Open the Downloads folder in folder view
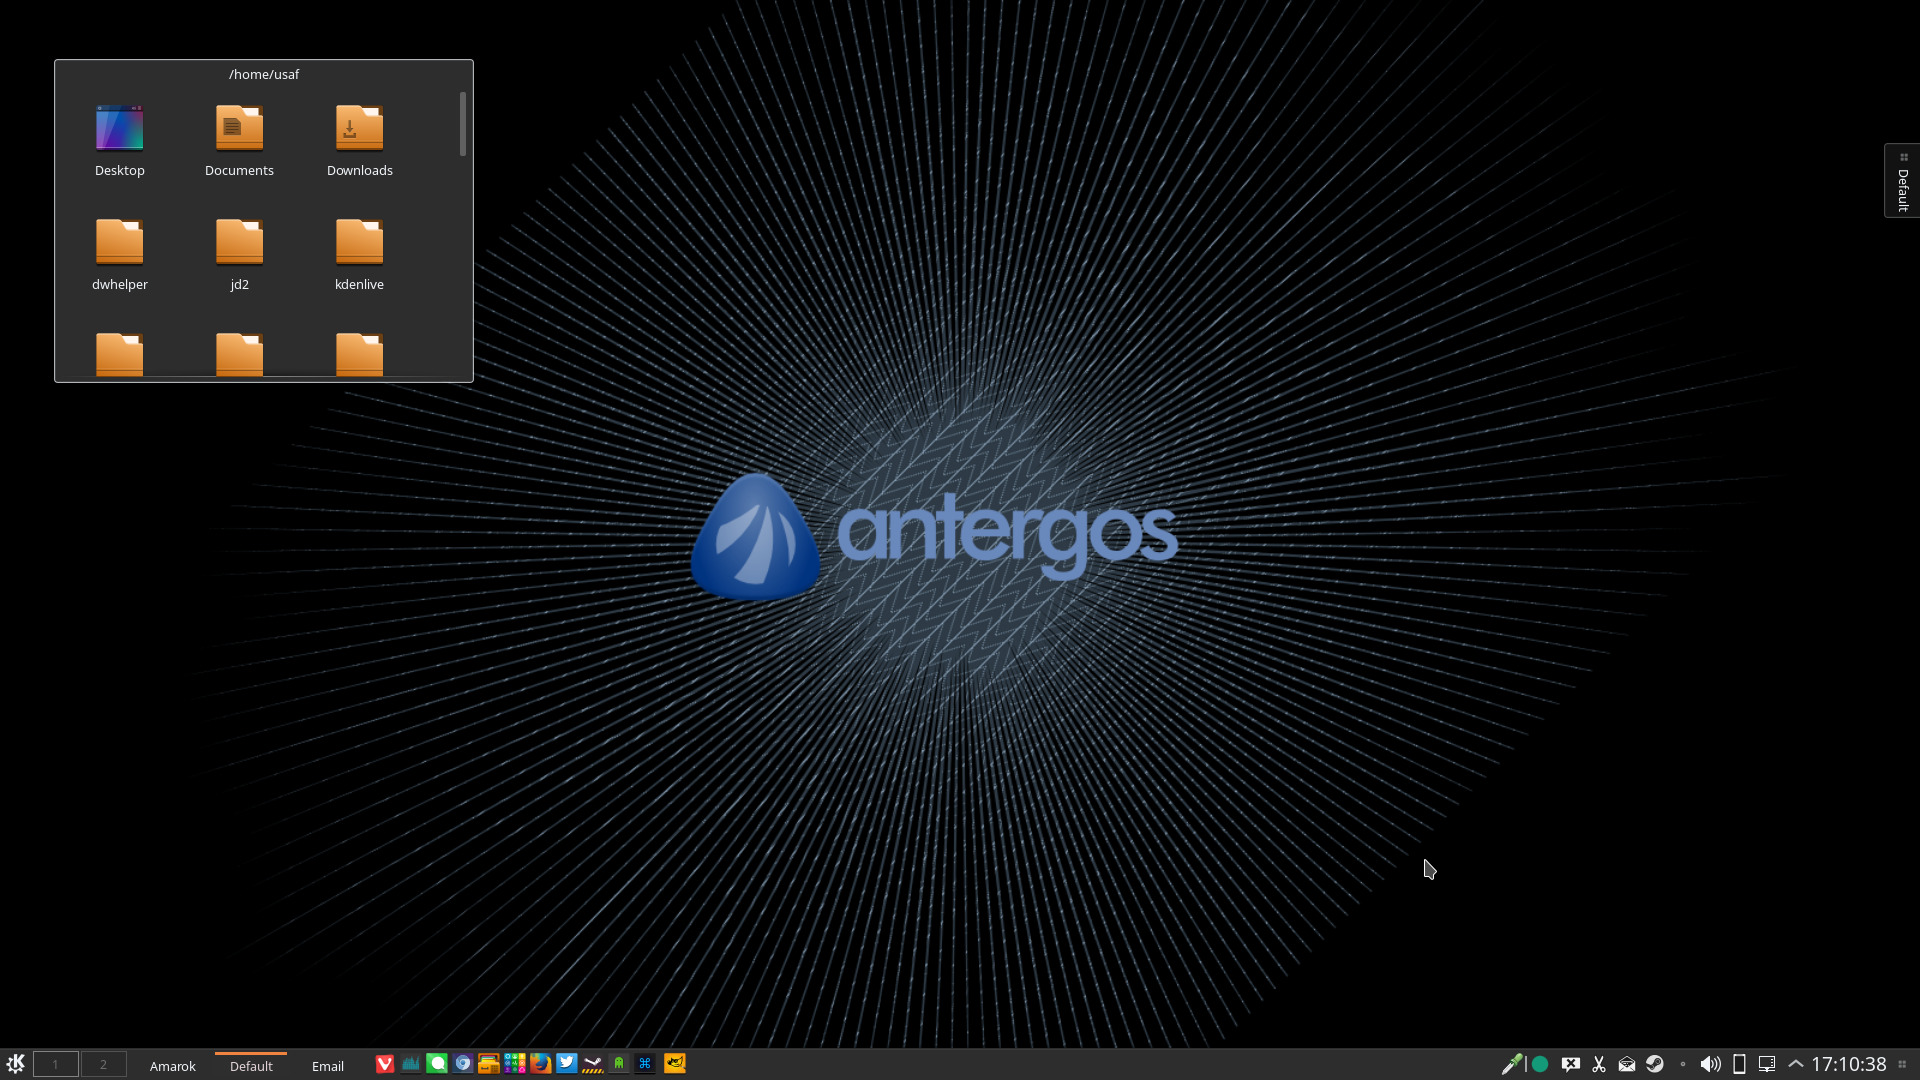 click(x=360, y=141)
